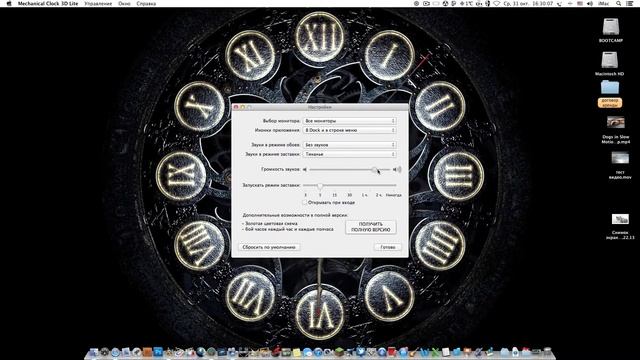
Task: Select the Dogs in Slow Motion mp4 file
Action: tap(616, 122)
